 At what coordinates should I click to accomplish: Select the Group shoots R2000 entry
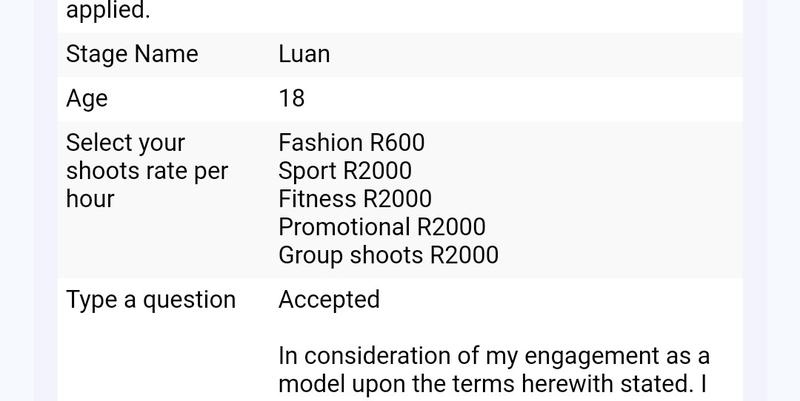[x=388, y=255]
